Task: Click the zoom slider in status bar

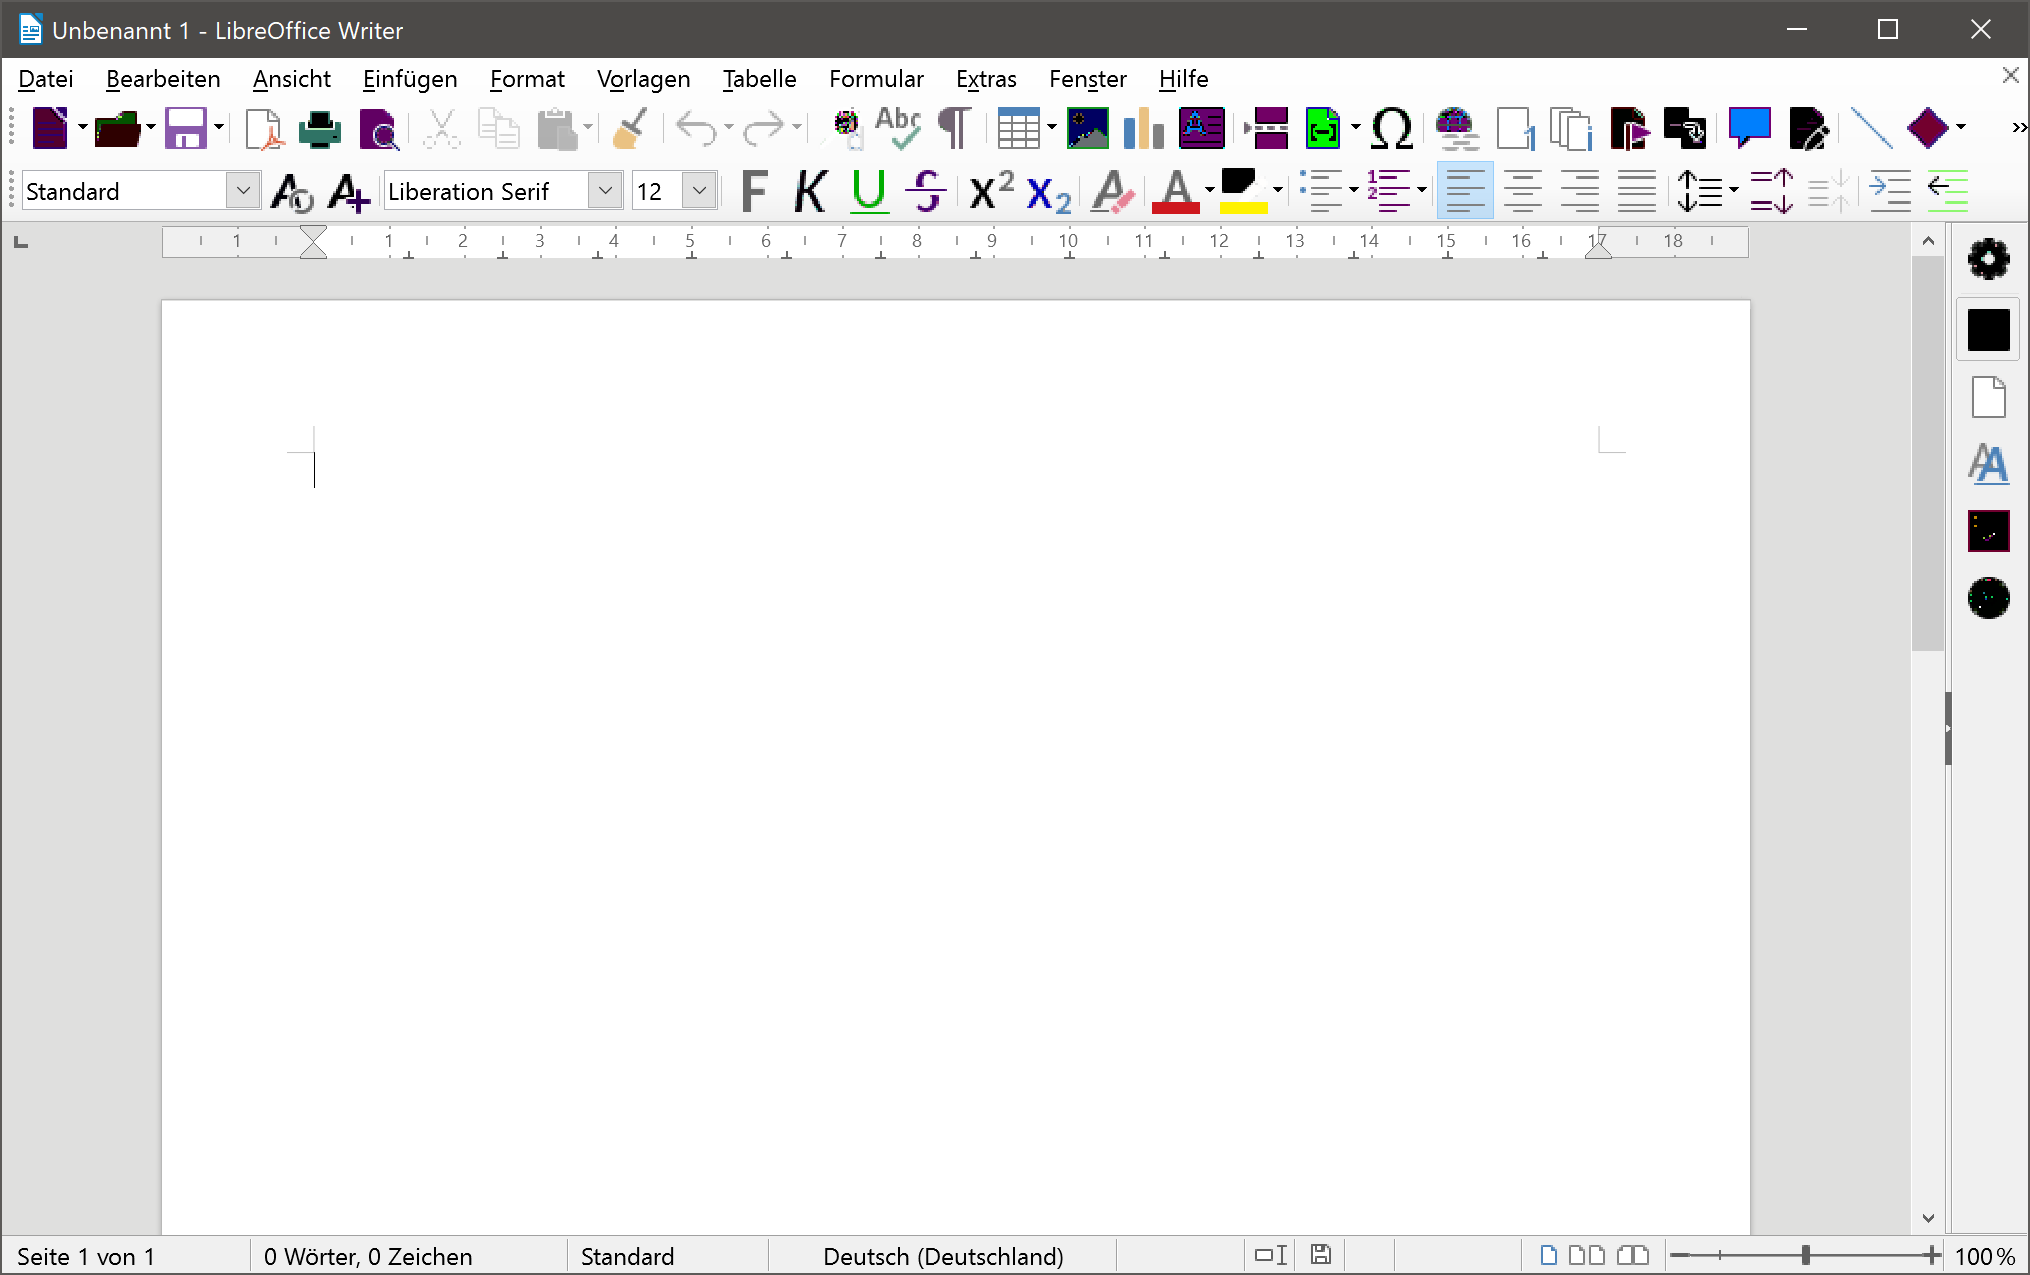Action: coord(1805,1255)
